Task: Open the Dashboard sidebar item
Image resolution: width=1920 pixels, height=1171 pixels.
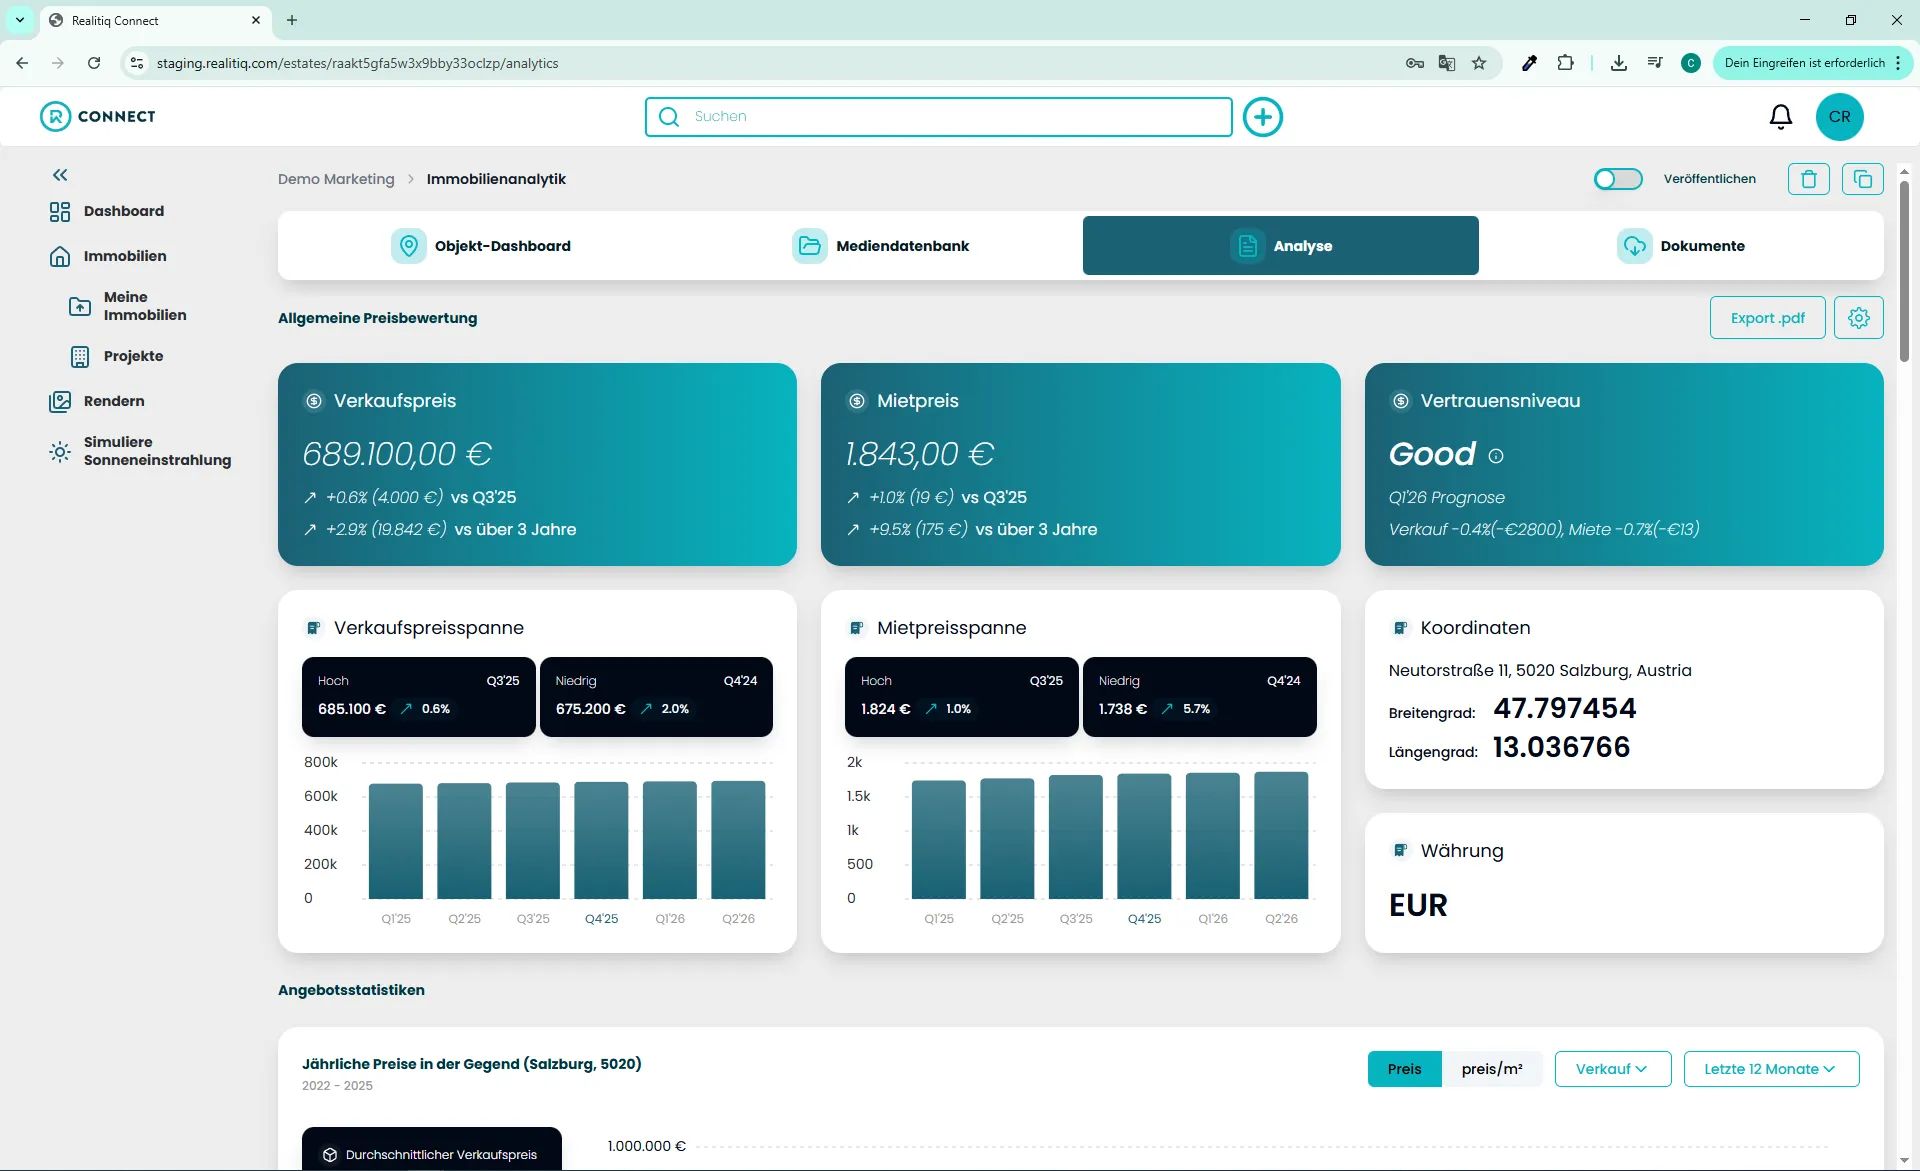Action: [106, 211]
